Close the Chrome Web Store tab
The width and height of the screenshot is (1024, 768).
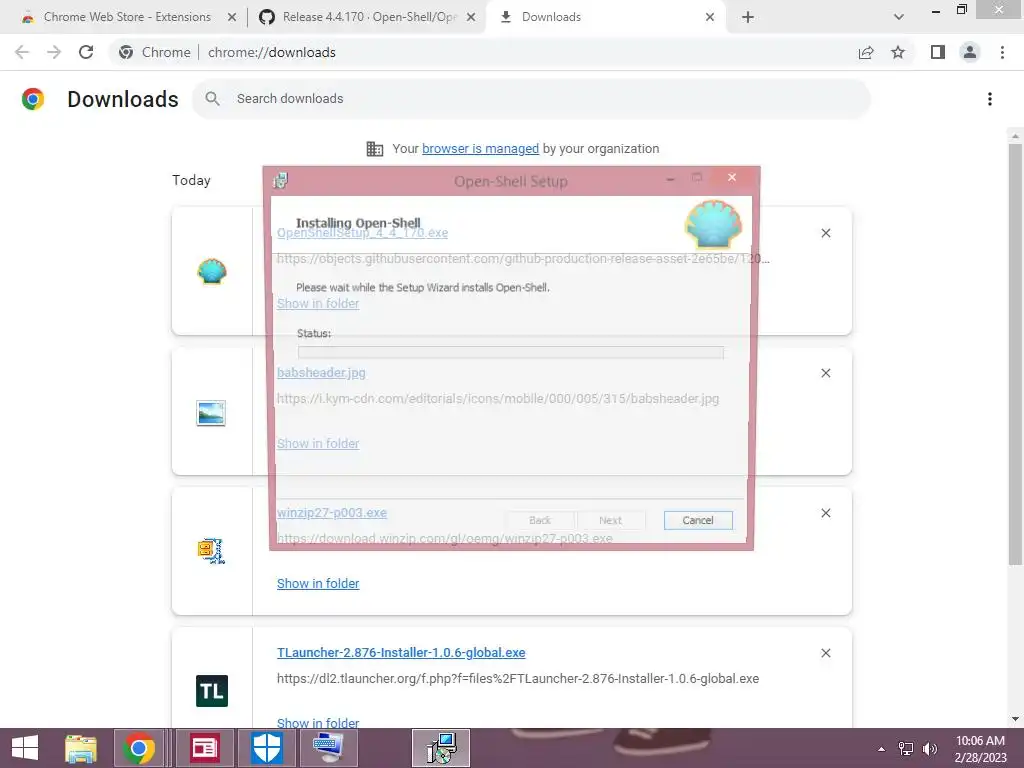pos(231,17)
